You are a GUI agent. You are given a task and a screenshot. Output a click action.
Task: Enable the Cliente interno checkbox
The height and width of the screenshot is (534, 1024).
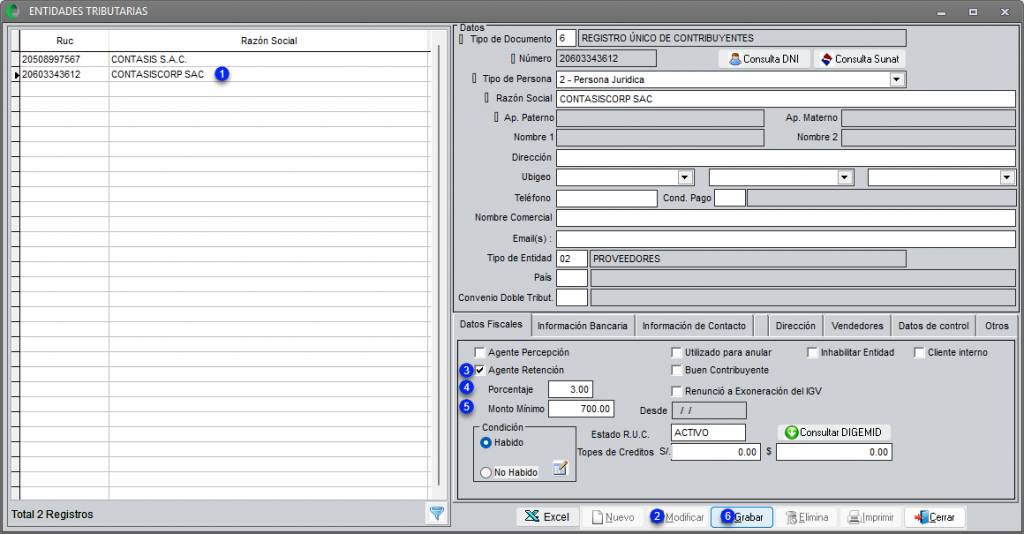pos(920,353)
